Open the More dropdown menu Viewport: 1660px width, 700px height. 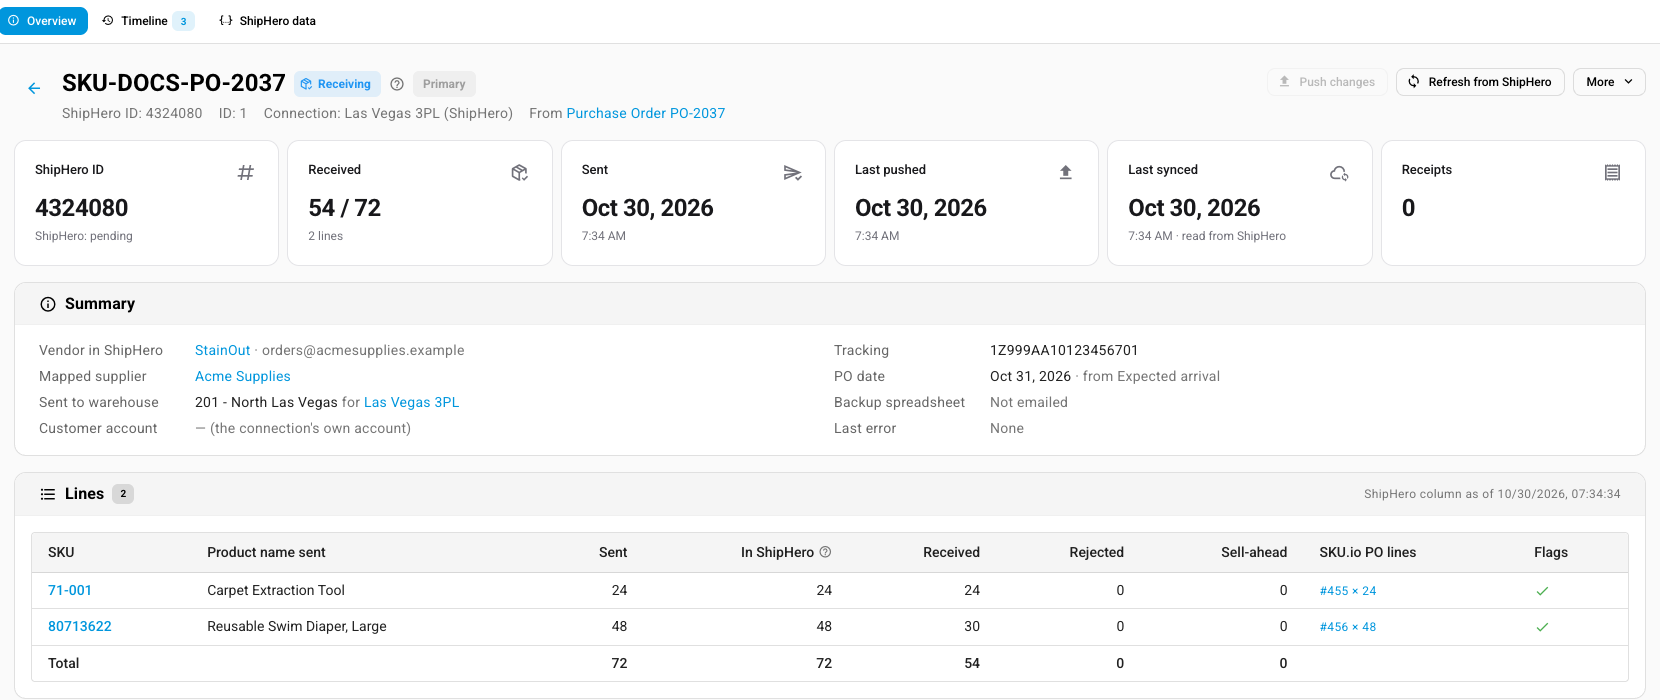(1609, 82)
